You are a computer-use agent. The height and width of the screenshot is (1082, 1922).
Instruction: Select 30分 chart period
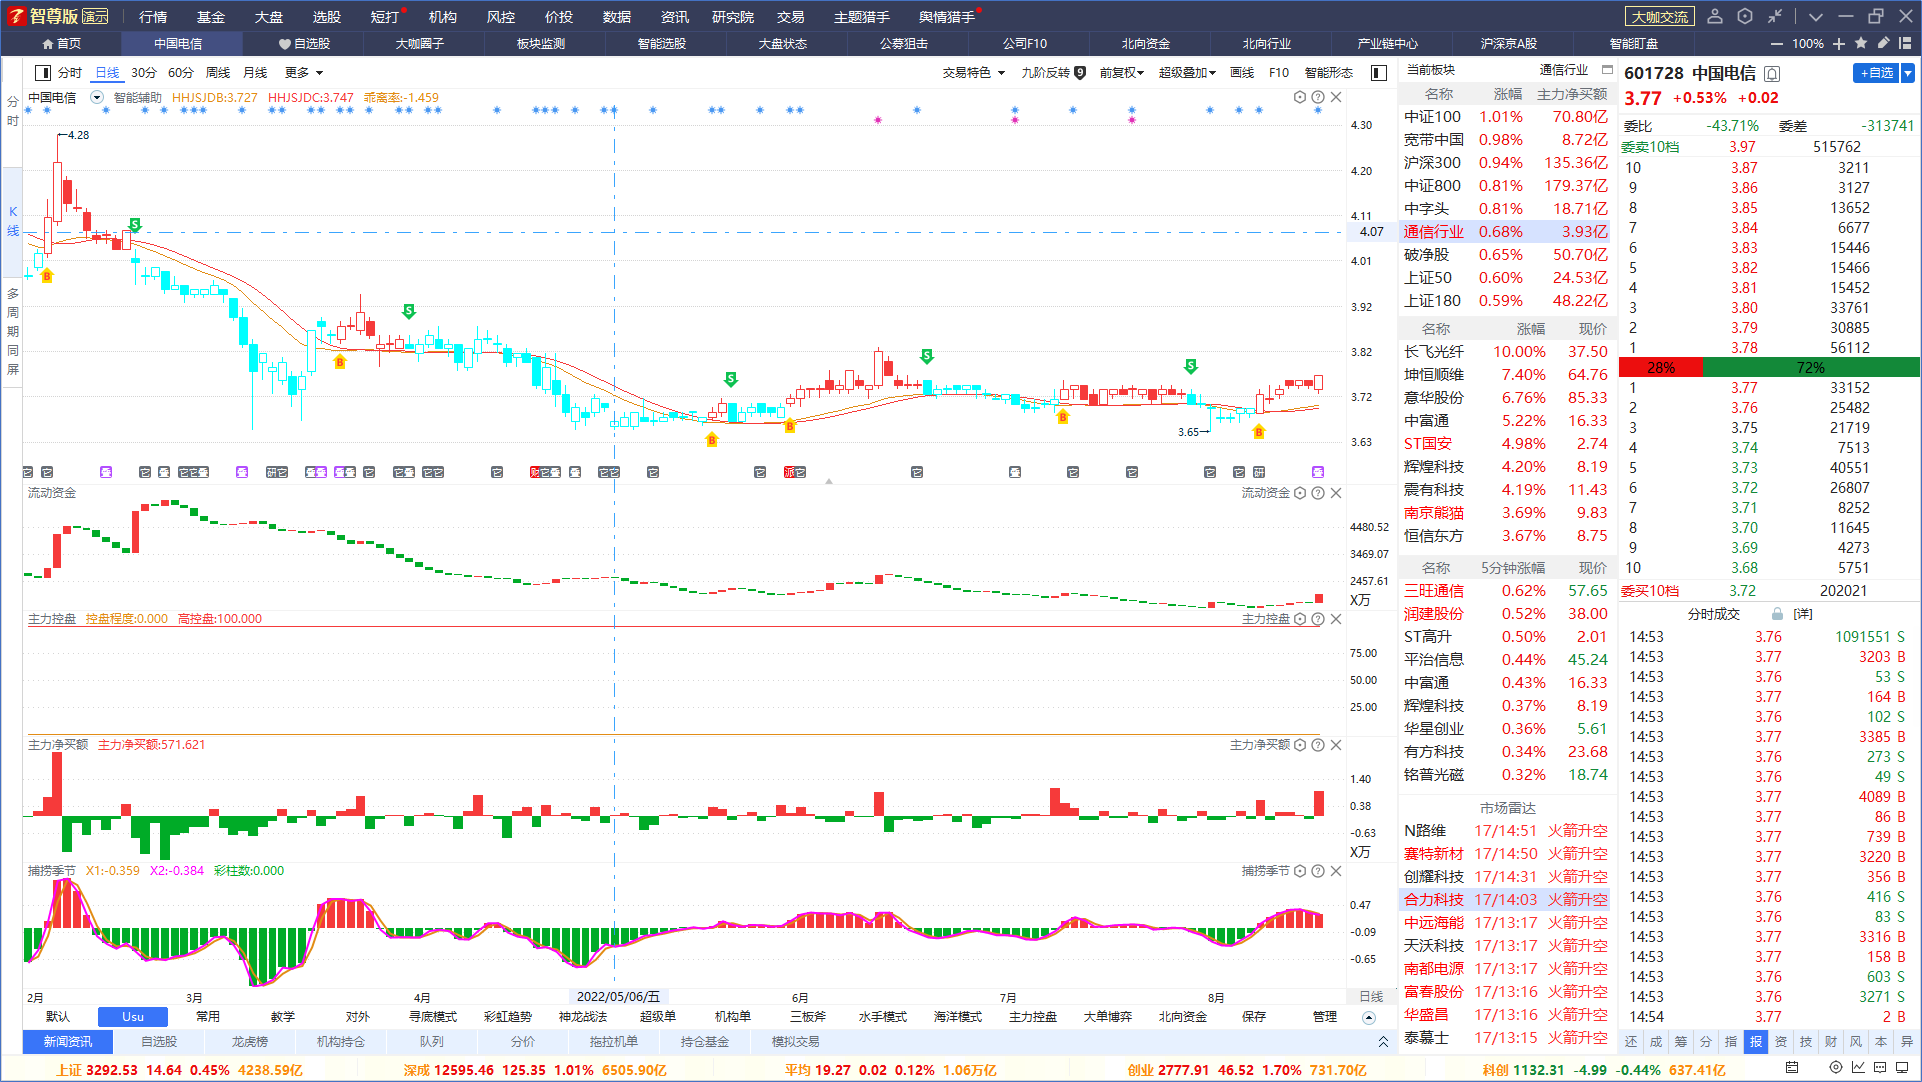point(144,72)
